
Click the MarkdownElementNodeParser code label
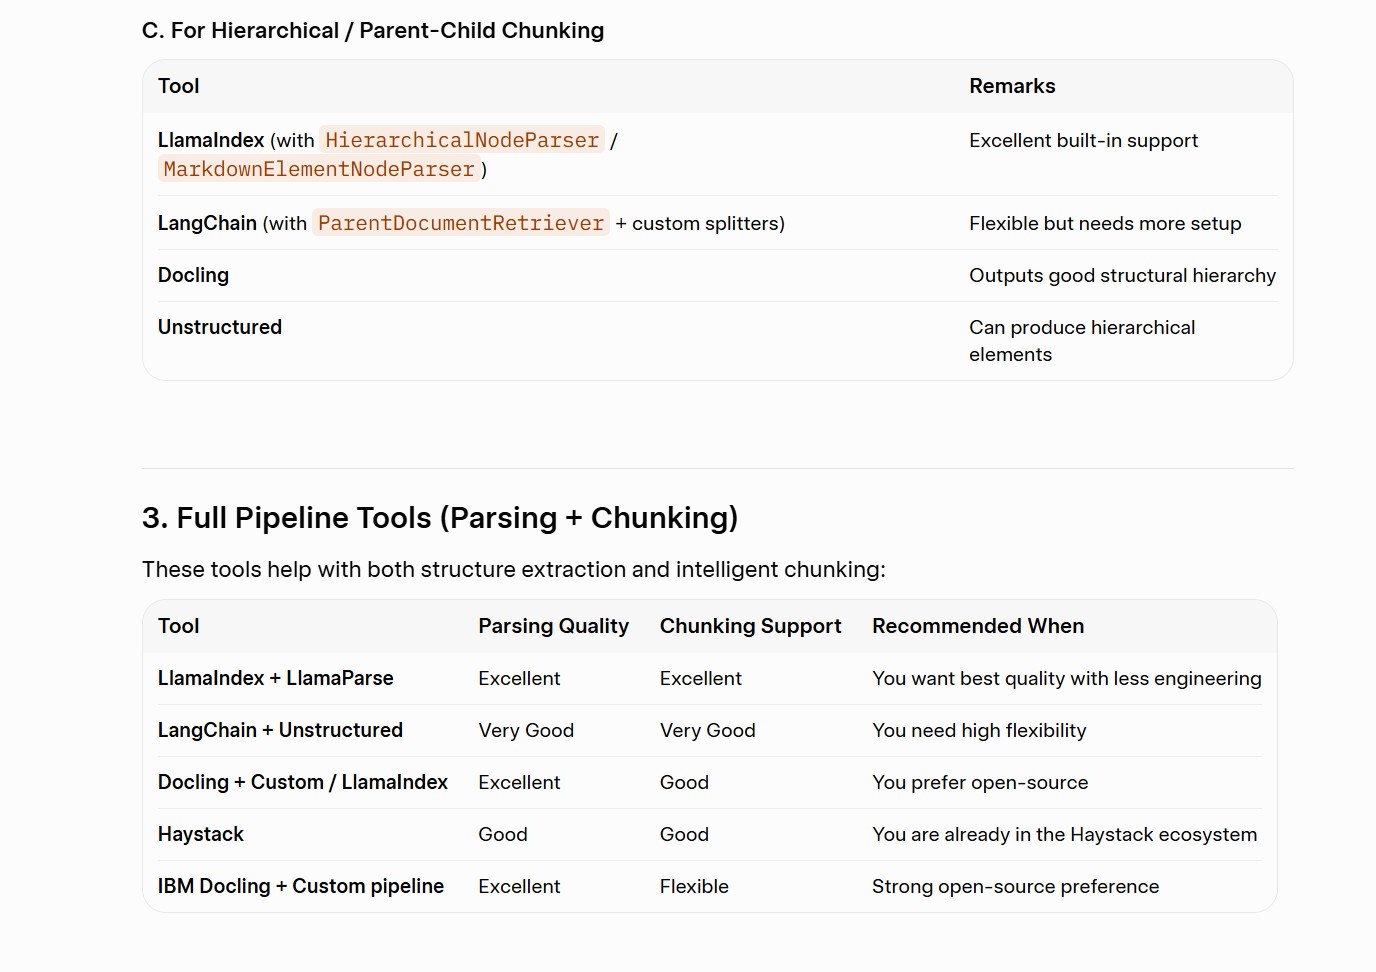click(x=319, y=169)
